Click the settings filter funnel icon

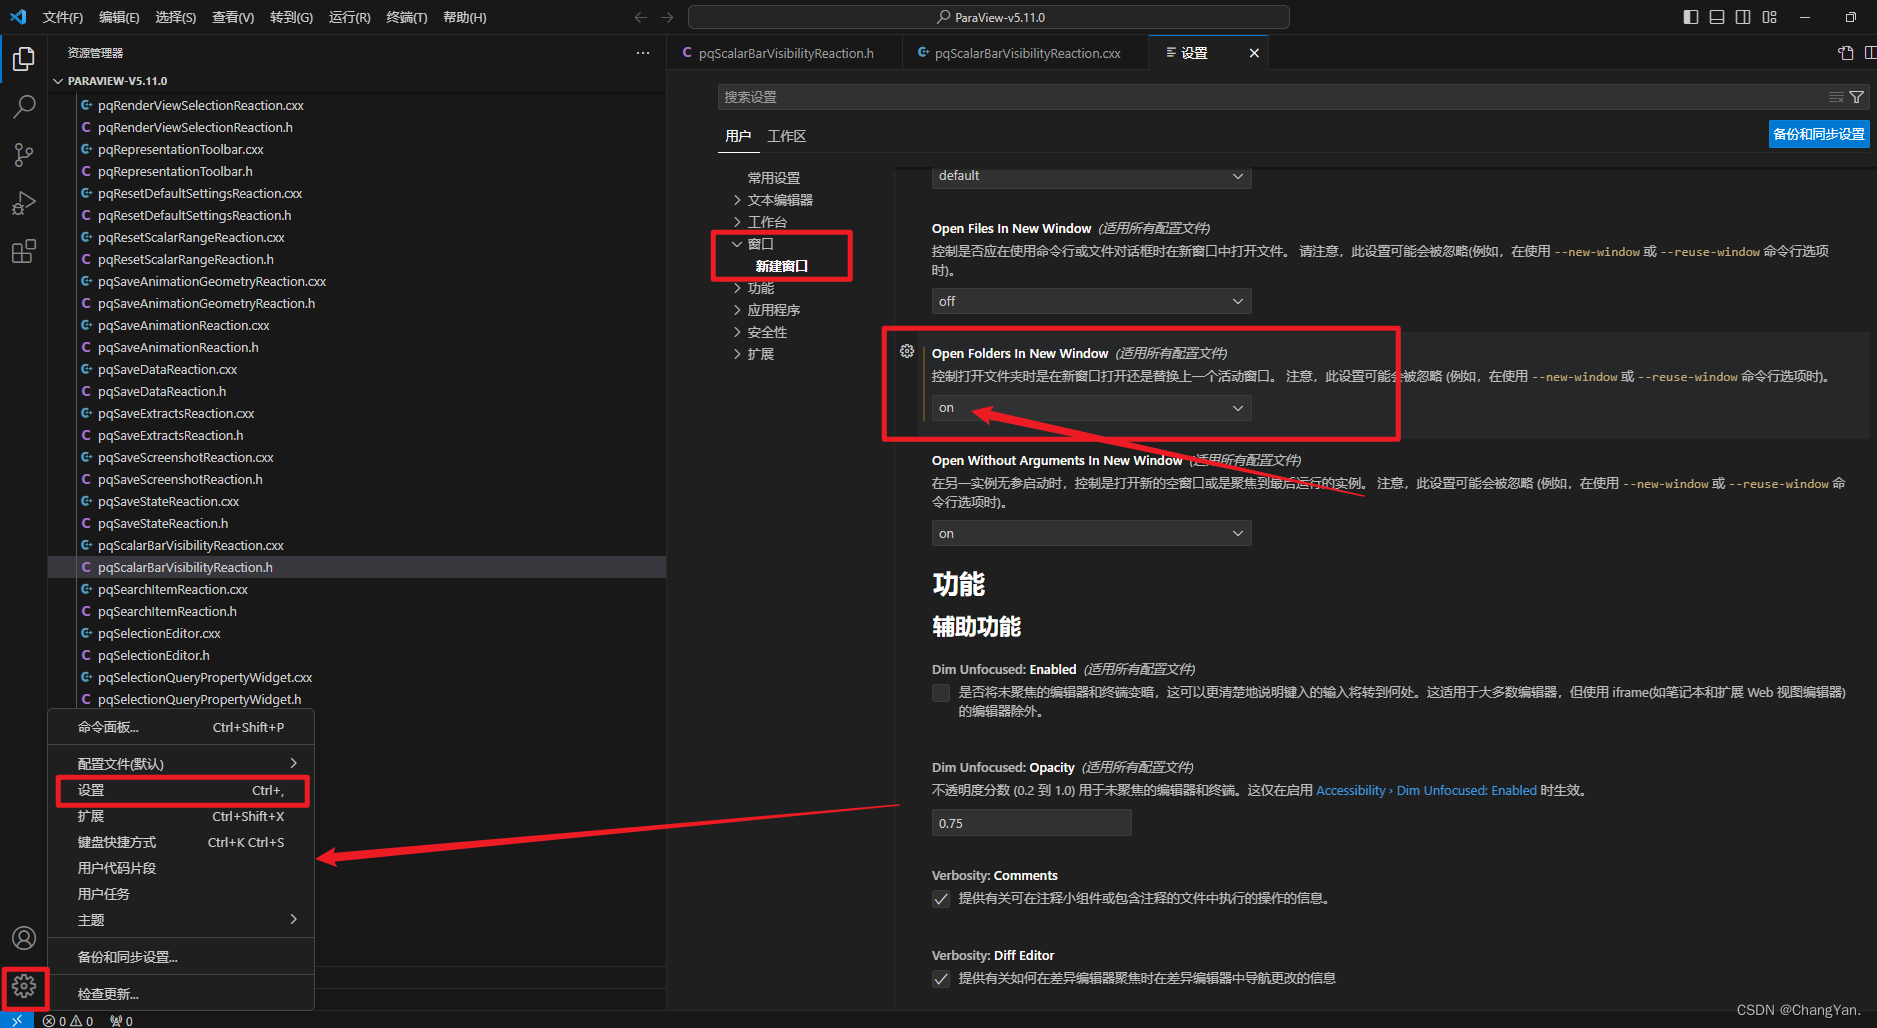pos(1856,97)
